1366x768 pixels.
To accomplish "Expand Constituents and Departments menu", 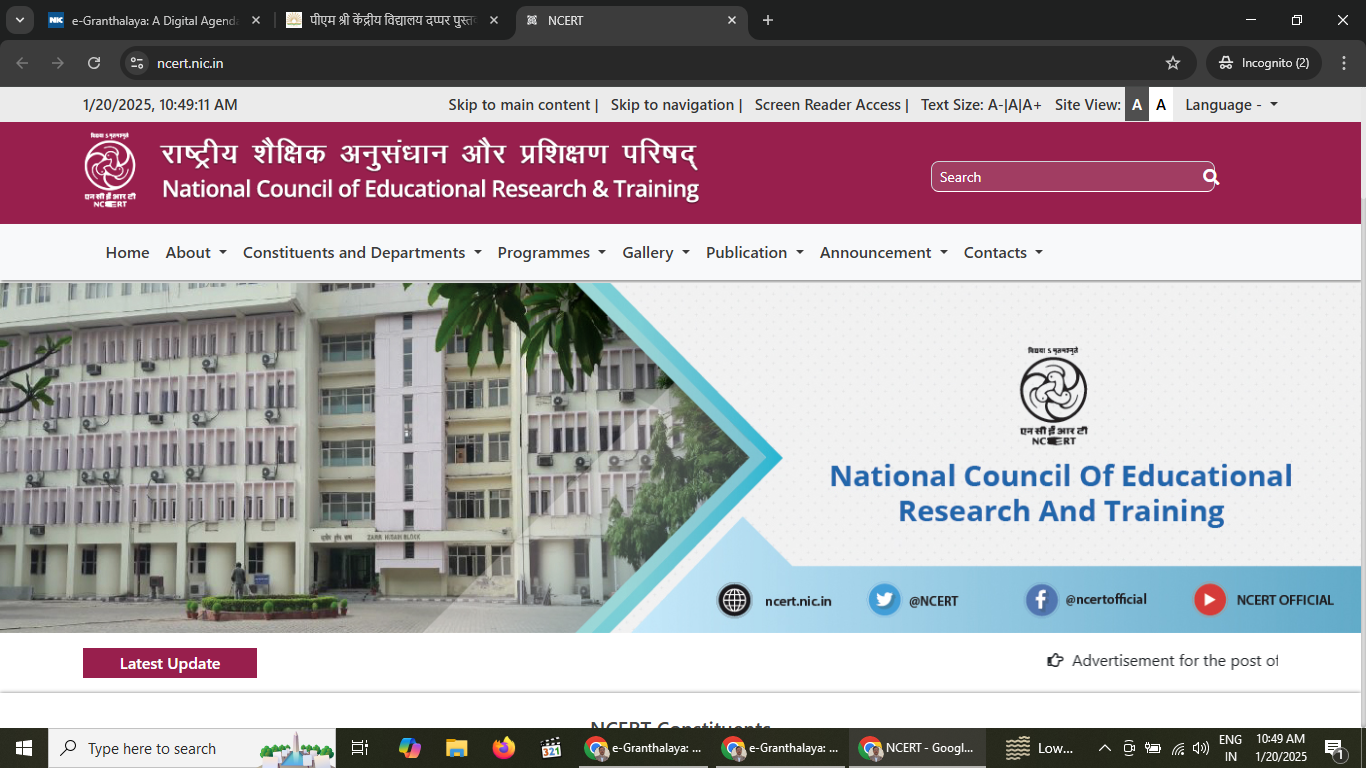I will tap(362, 253).
